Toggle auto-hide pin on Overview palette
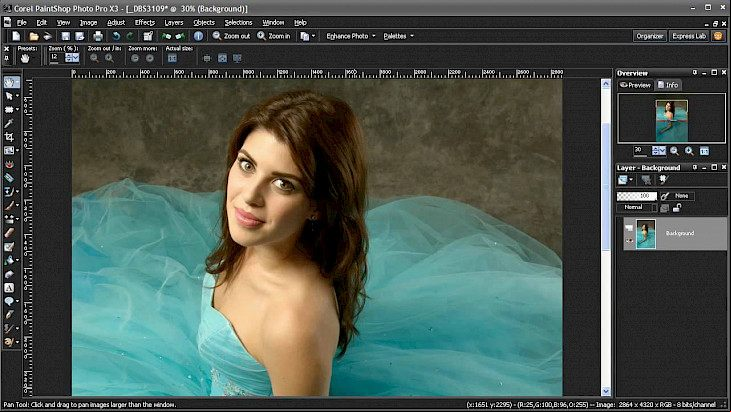This screenshot has height=412, width=731. pos(695,73)
